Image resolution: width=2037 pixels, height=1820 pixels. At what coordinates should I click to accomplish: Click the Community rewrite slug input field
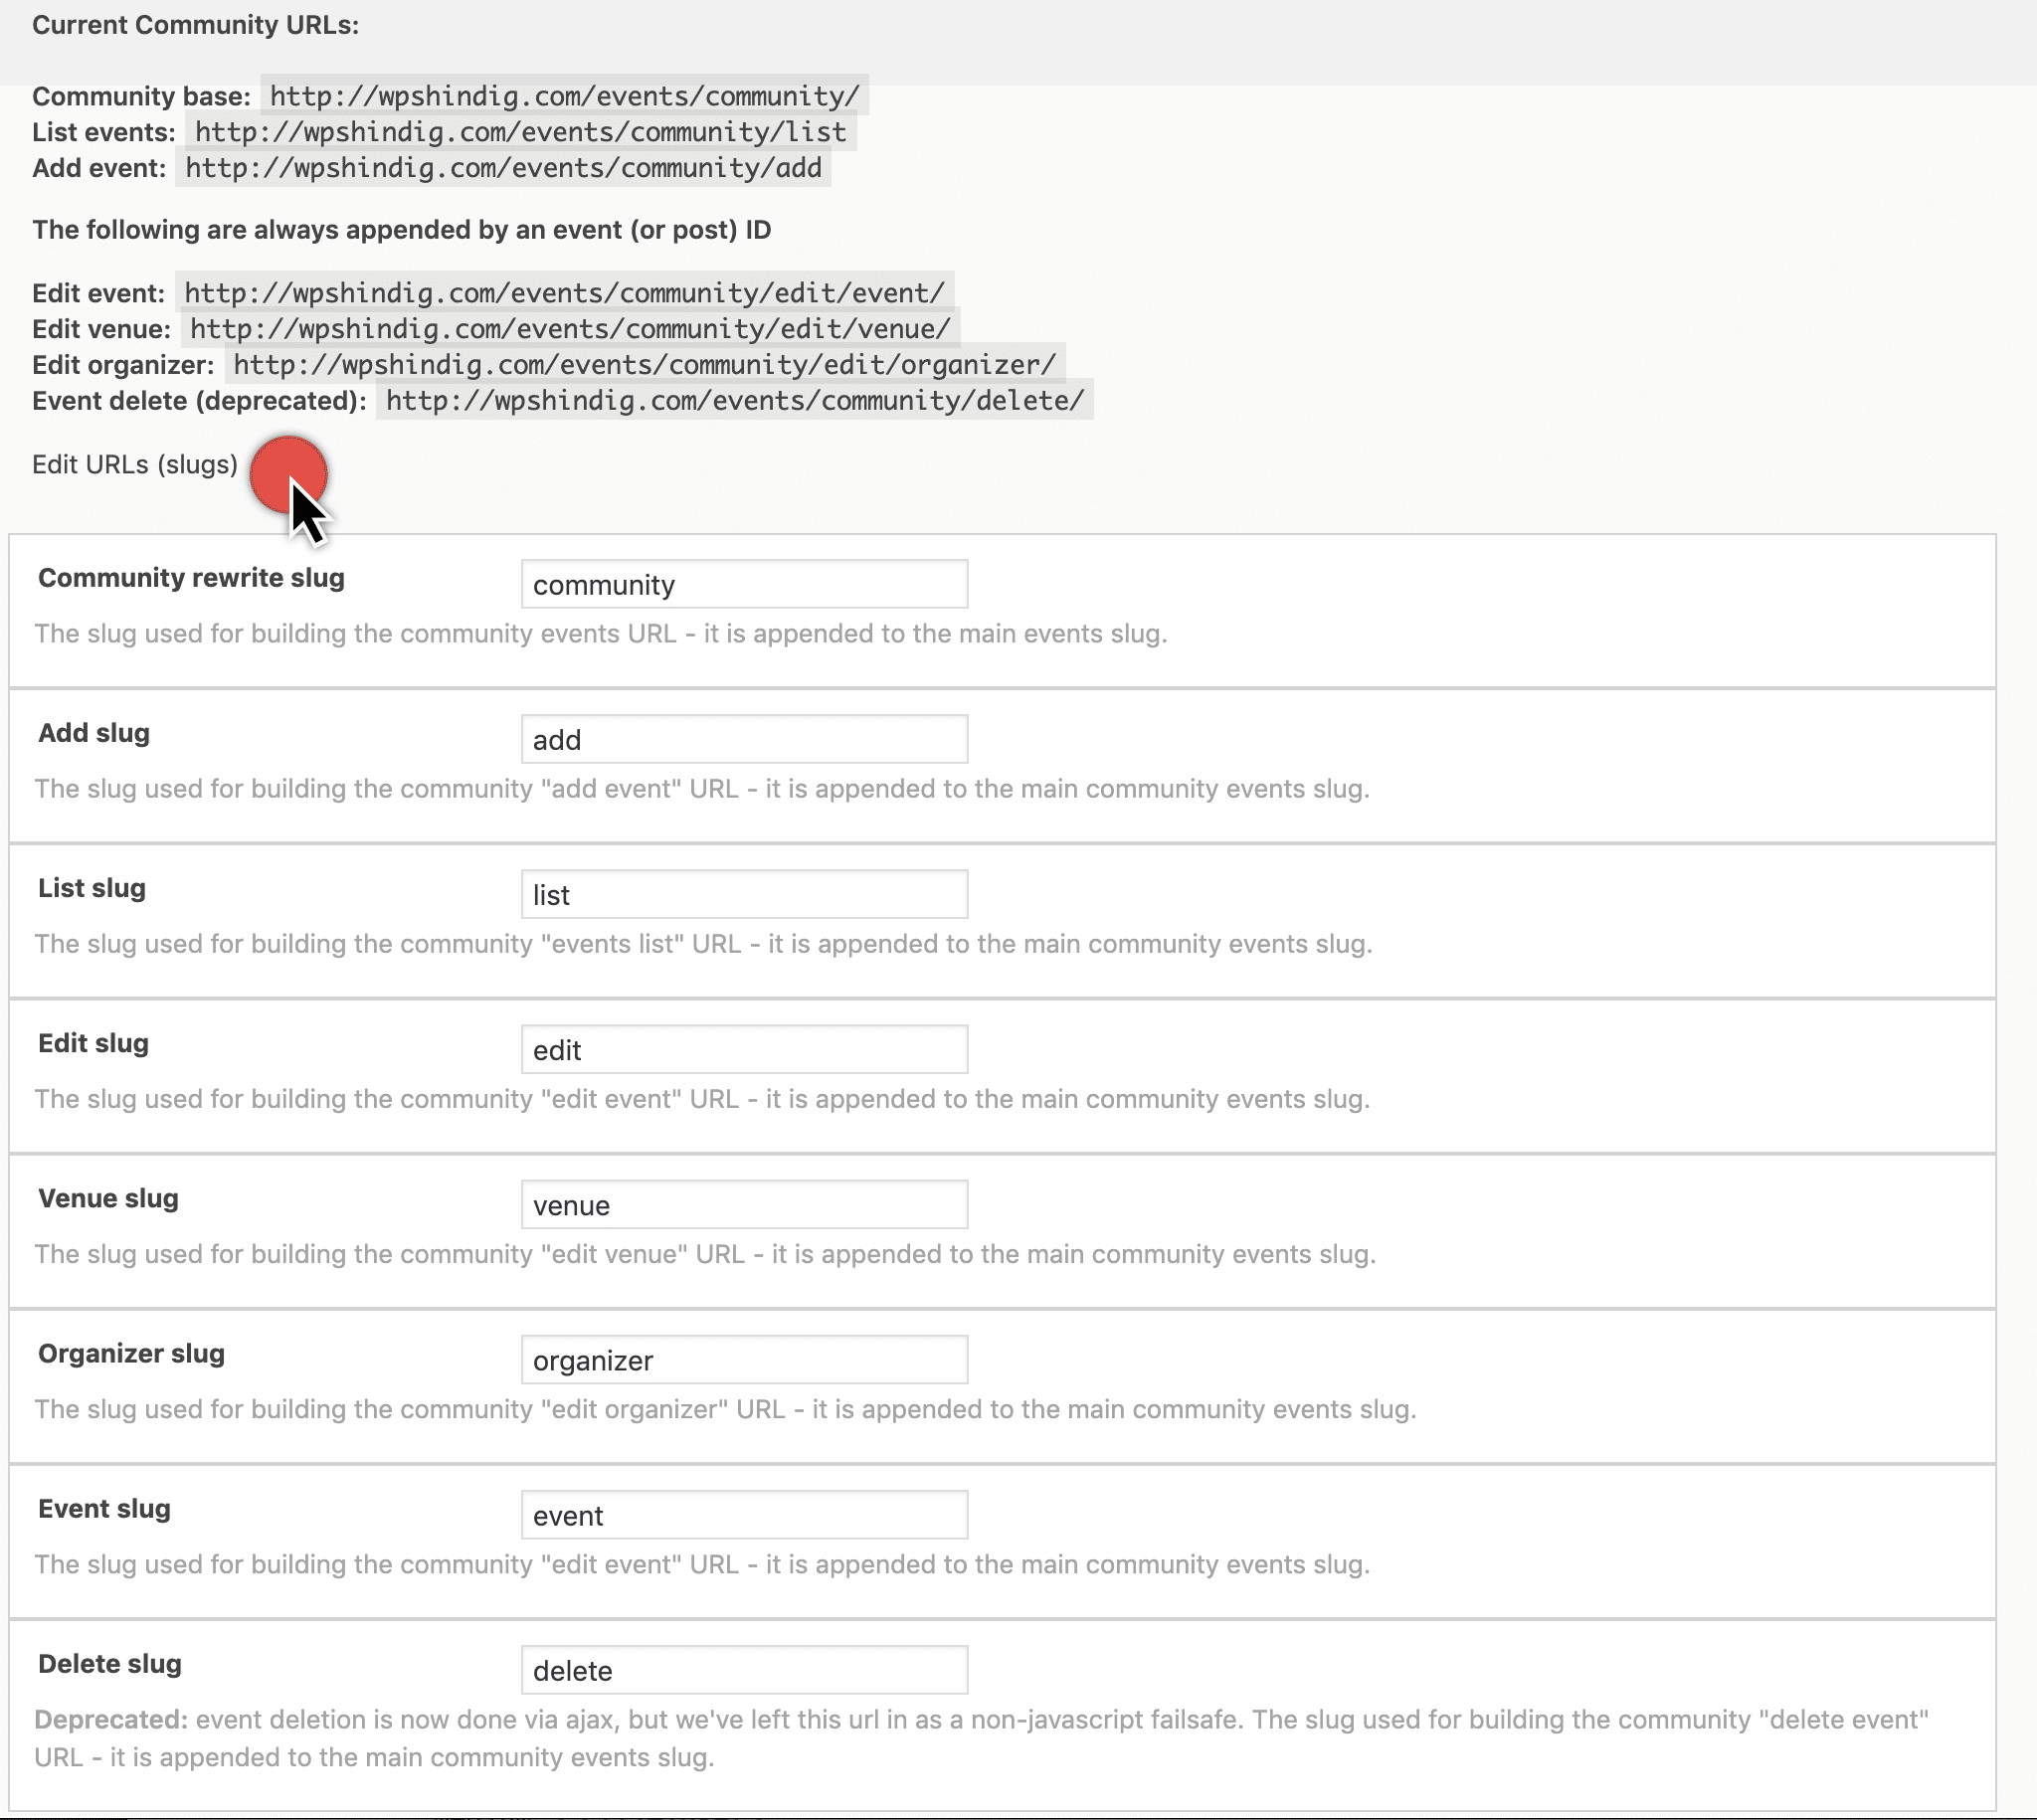744,584
